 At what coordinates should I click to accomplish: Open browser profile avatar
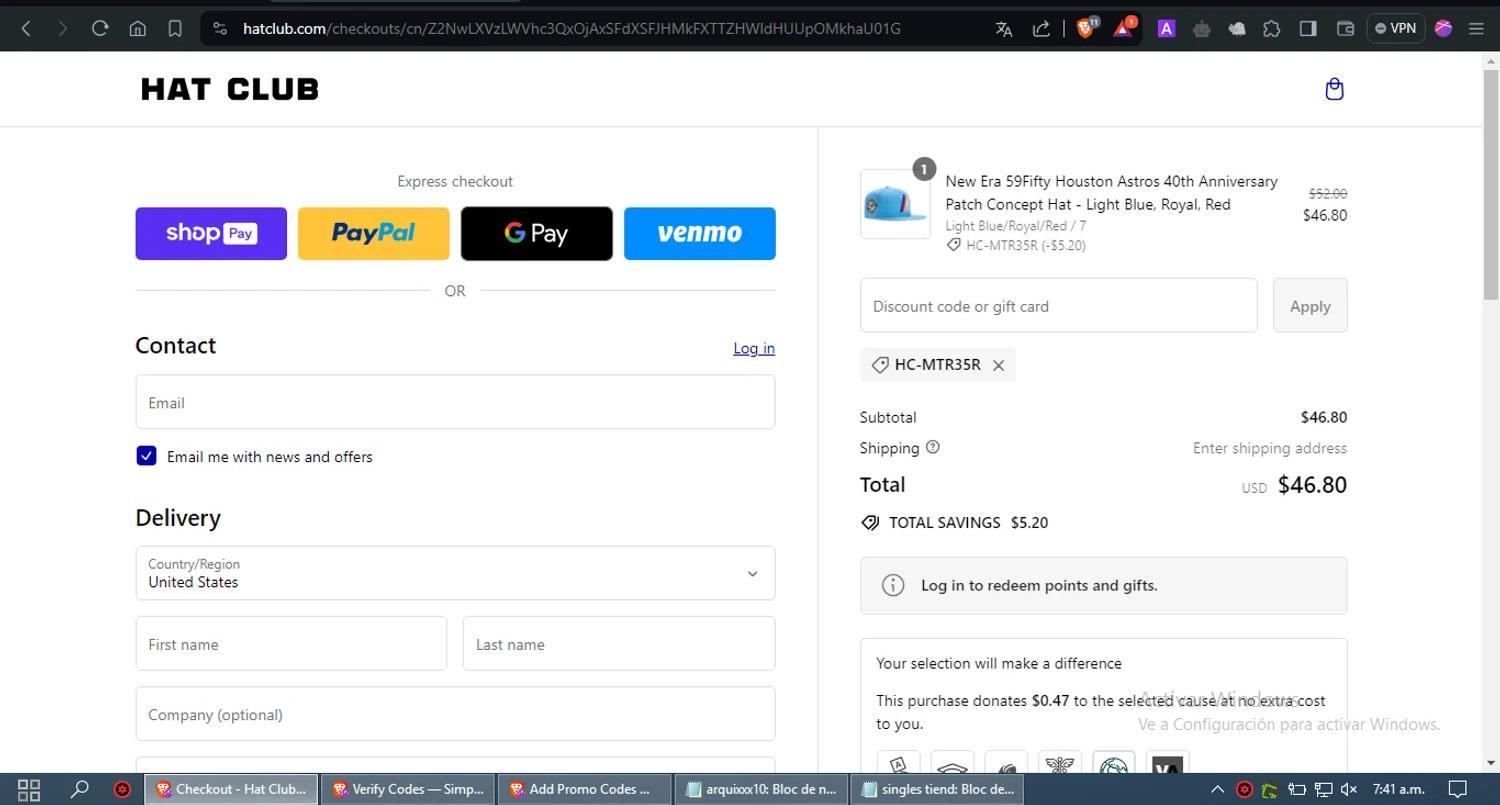pos(1443,28)
